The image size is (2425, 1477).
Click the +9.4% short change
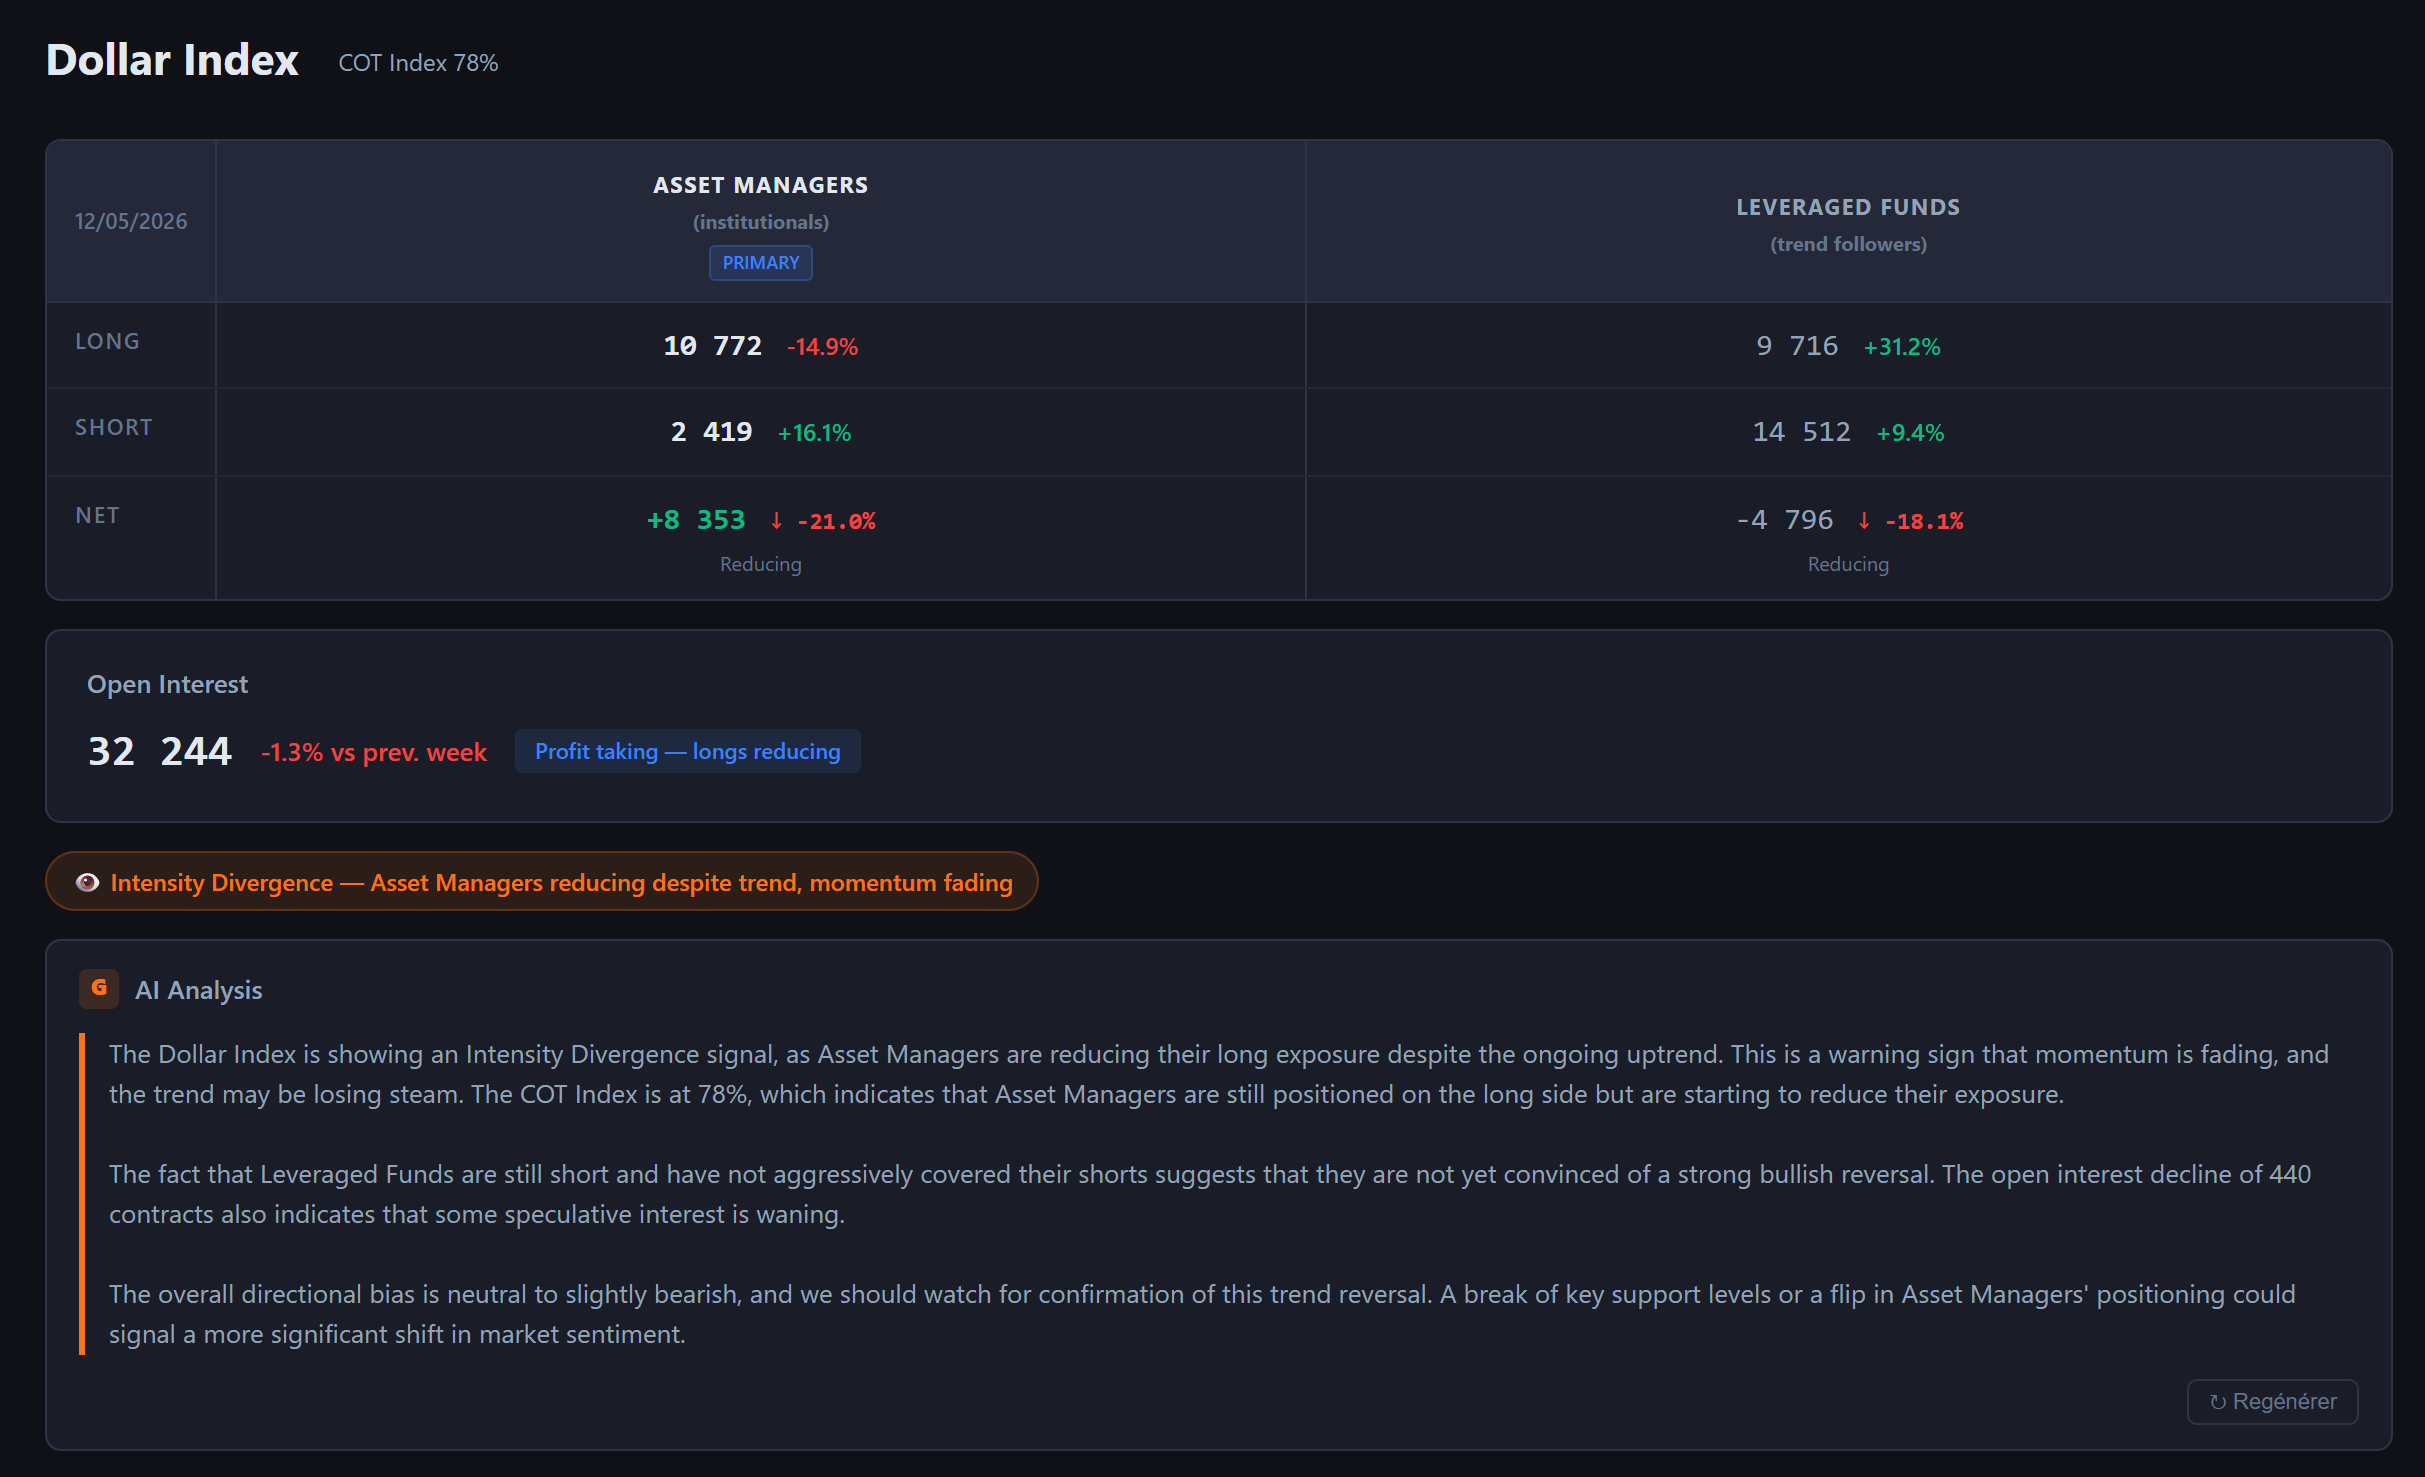(x=1910, y=433)
